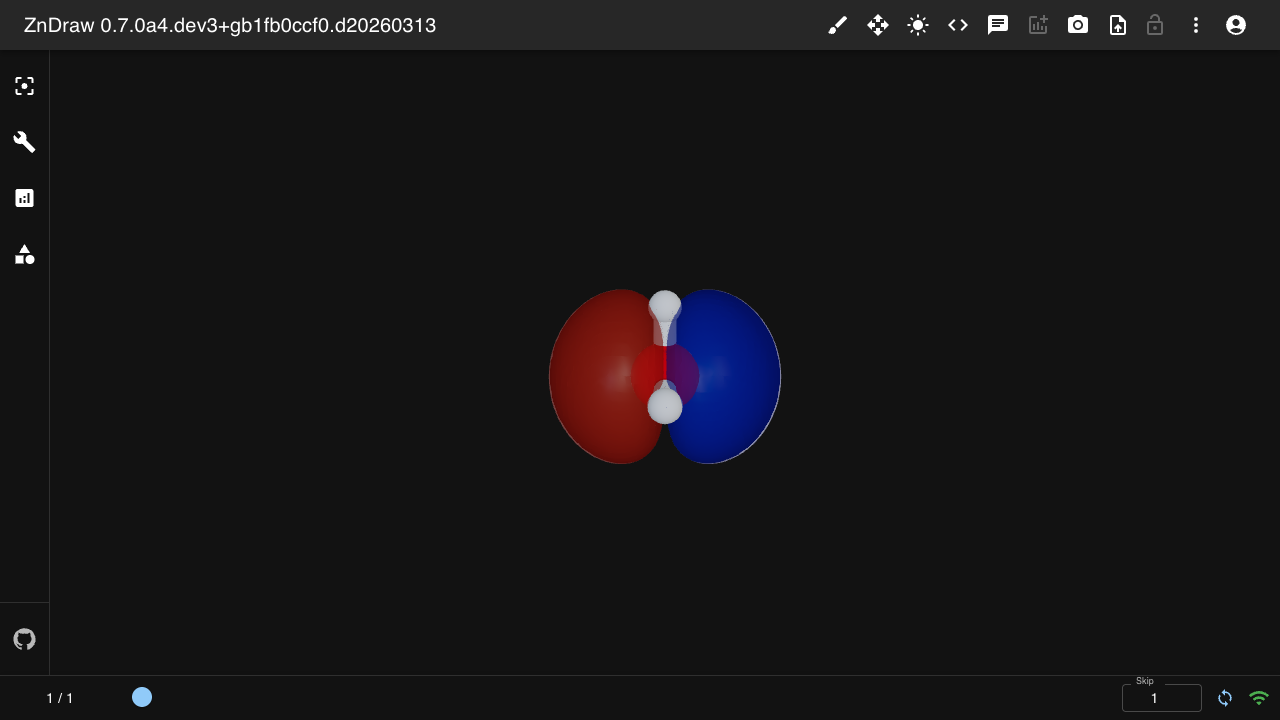Open the three-dot overflow menu
This screenshot has height=720, width=1280.
[x=1196, y=25]
